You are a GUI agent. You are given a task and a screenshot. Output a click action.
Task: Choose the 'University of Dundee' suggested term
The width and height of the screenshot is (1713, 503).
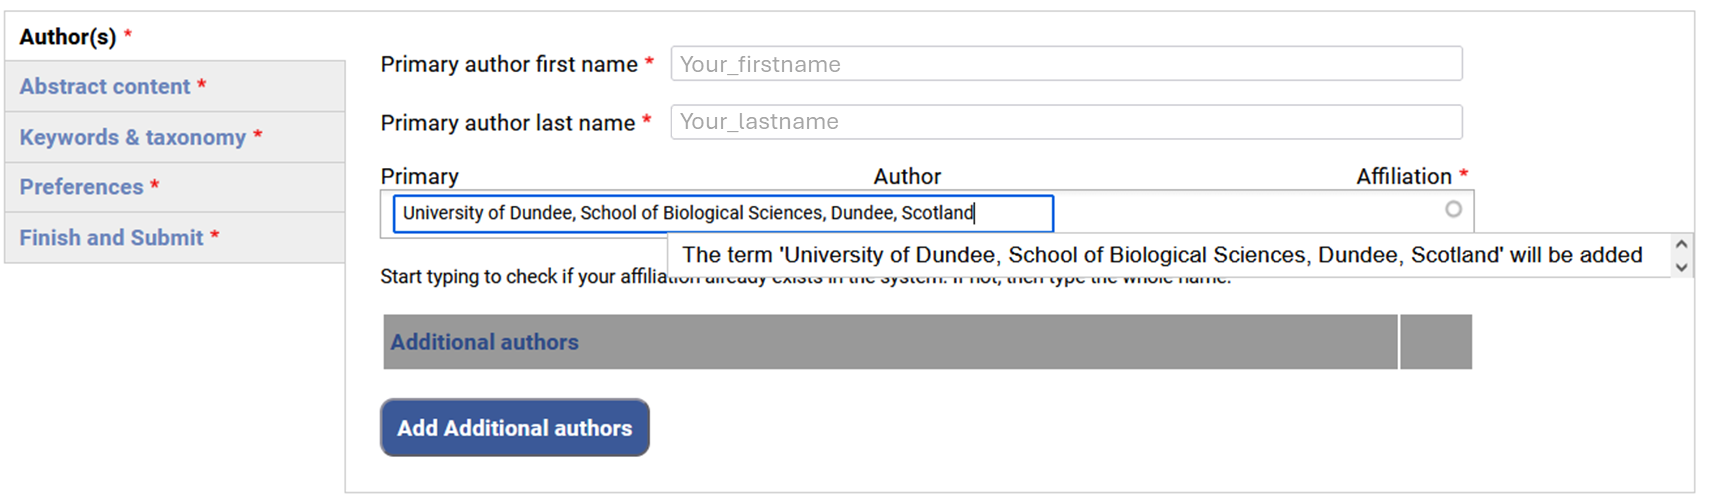point(1161,255)
